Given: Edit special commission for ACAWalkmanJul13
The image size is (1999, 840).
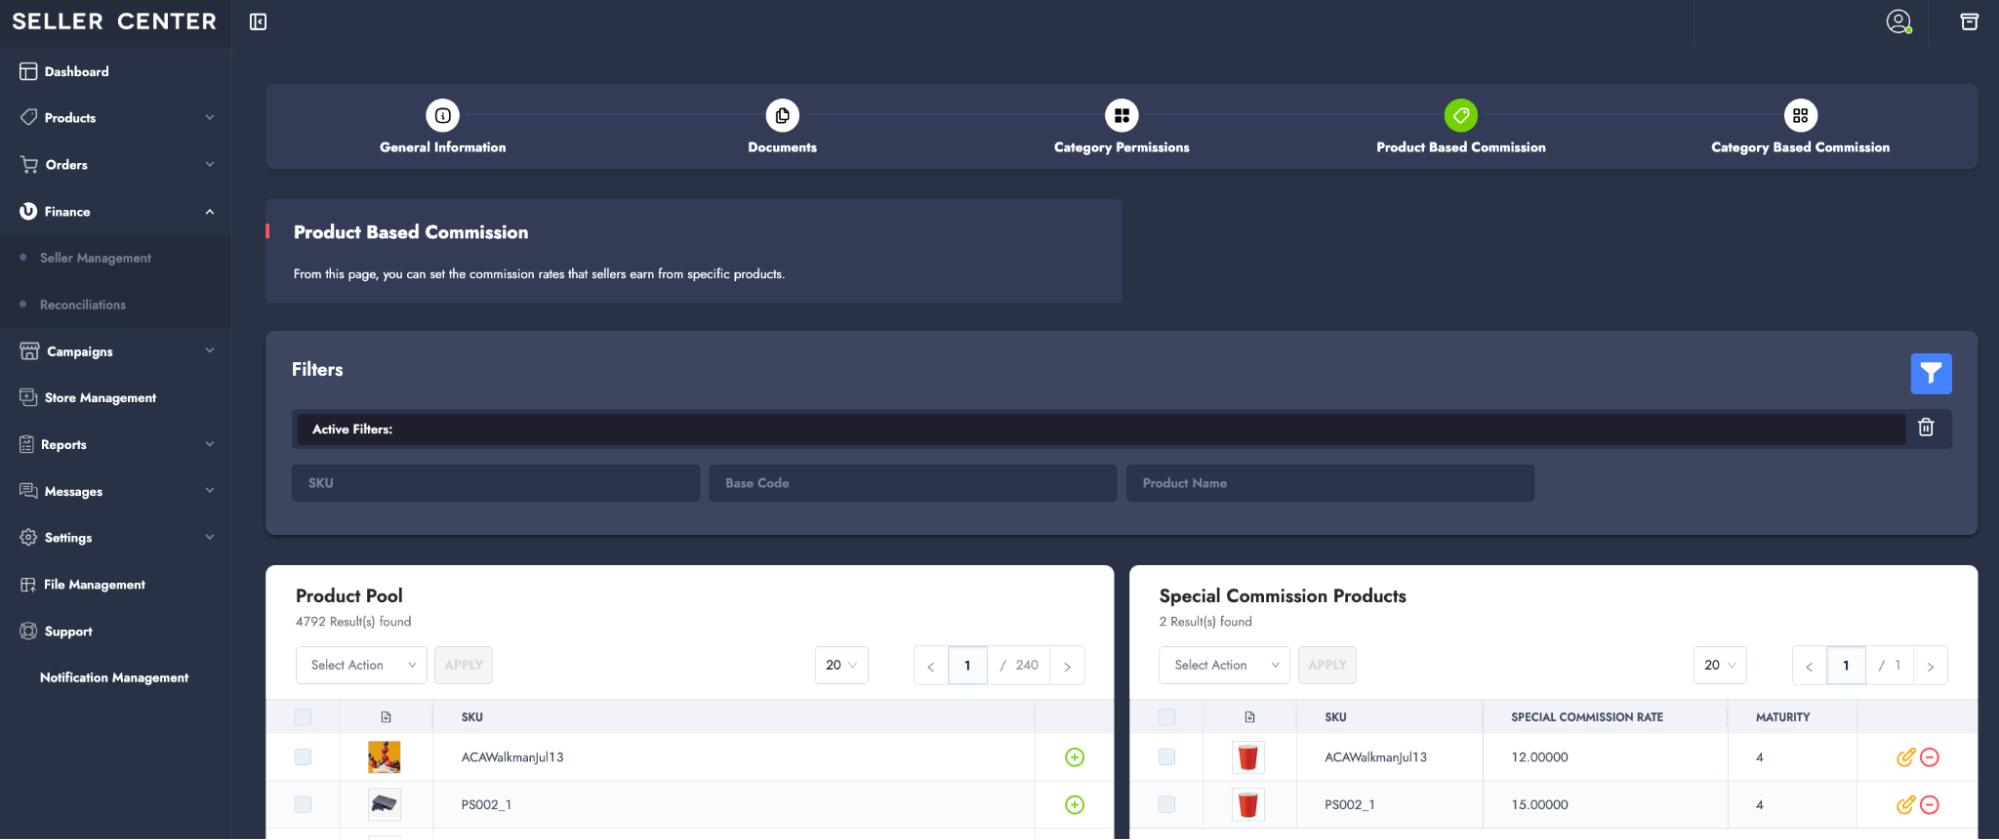Looking at the screenshot, I should coord(1904,758).
